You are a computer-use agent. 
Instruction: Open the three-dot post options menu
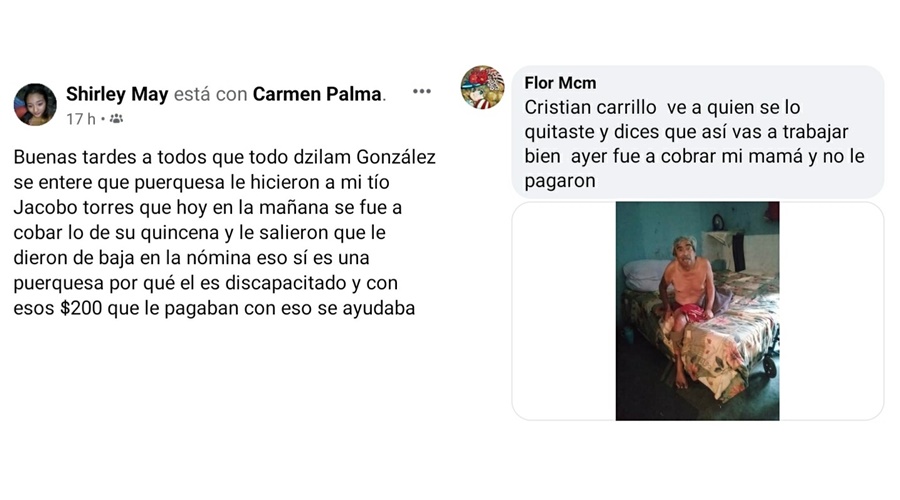coord(422,92)
